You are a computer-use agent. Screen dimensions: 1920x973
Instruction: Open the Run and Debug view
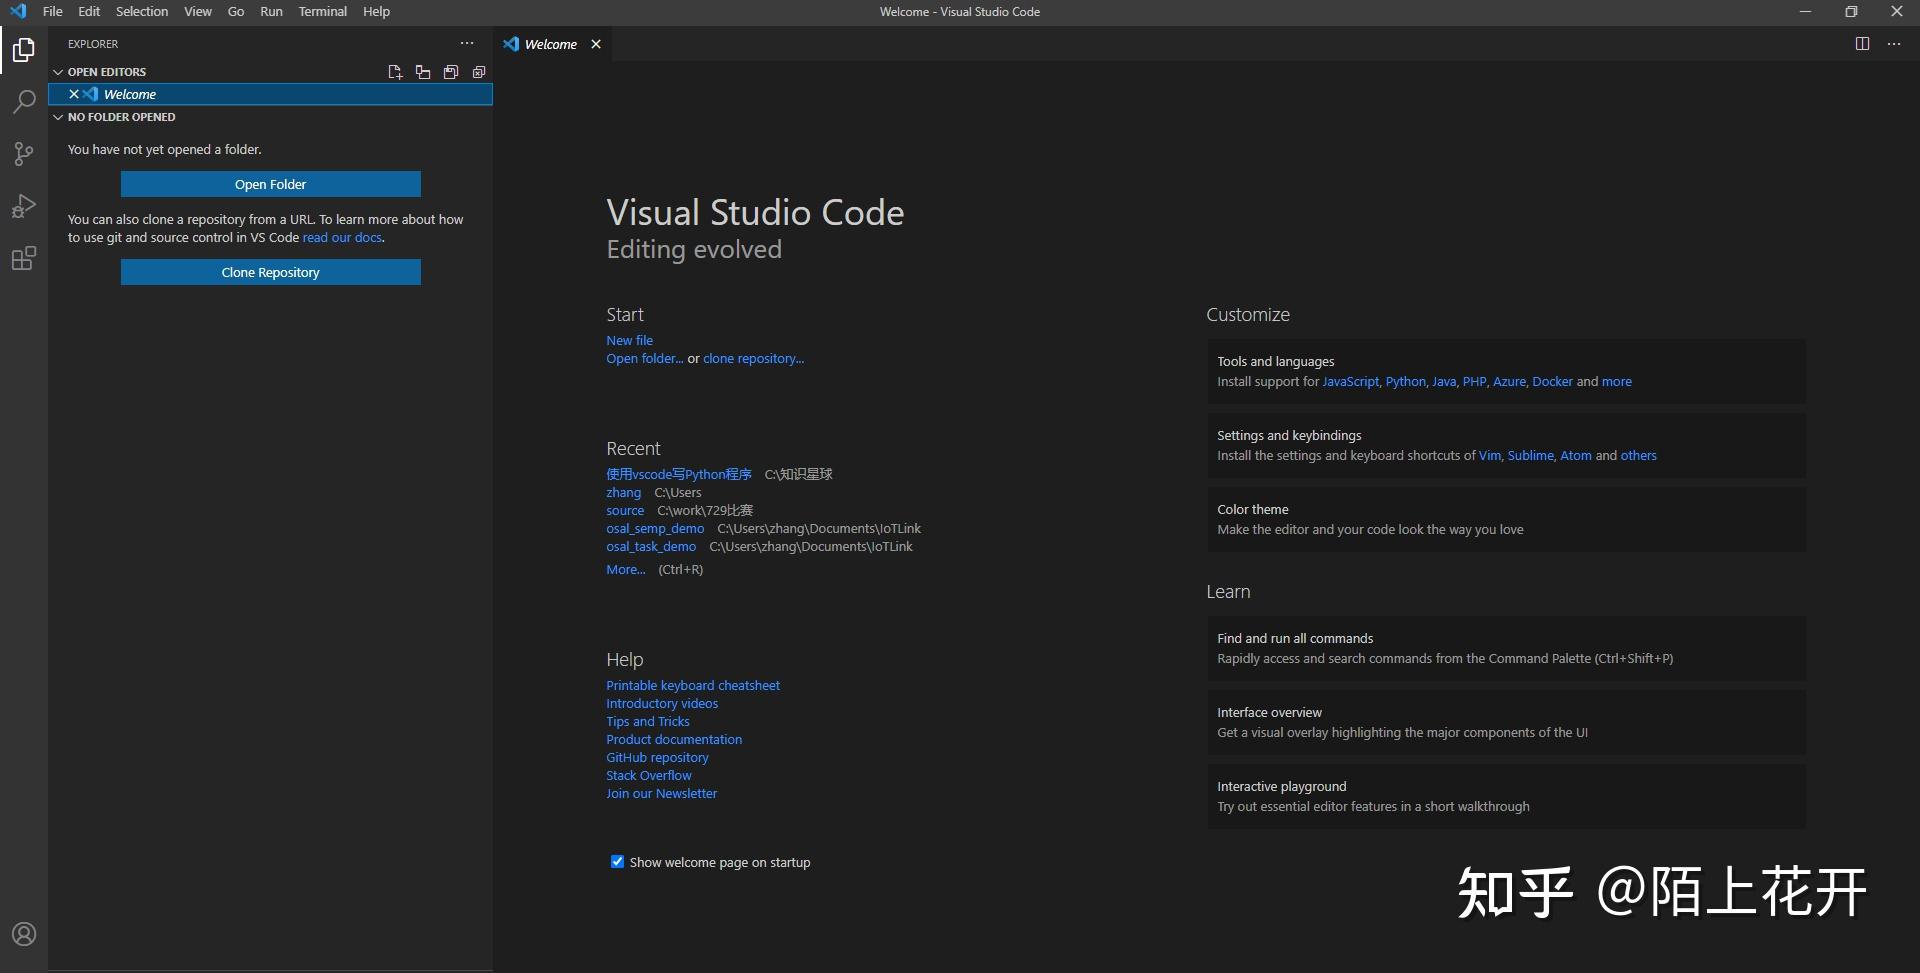24,206
